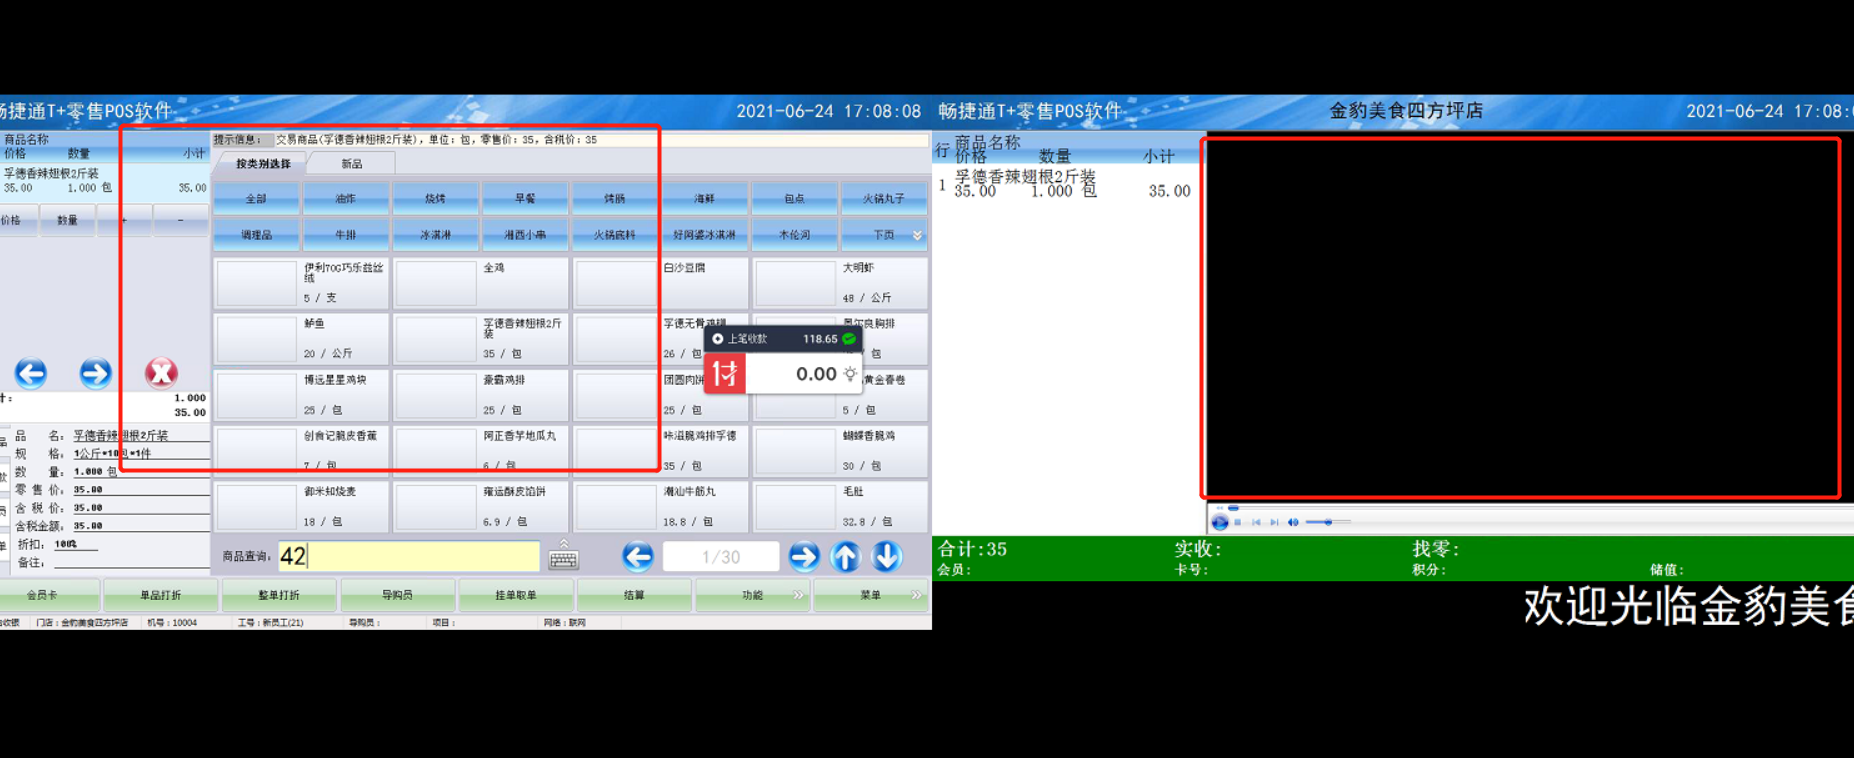Click 导购员 sales guide button
1854x758 pixels.
[397, 595]
